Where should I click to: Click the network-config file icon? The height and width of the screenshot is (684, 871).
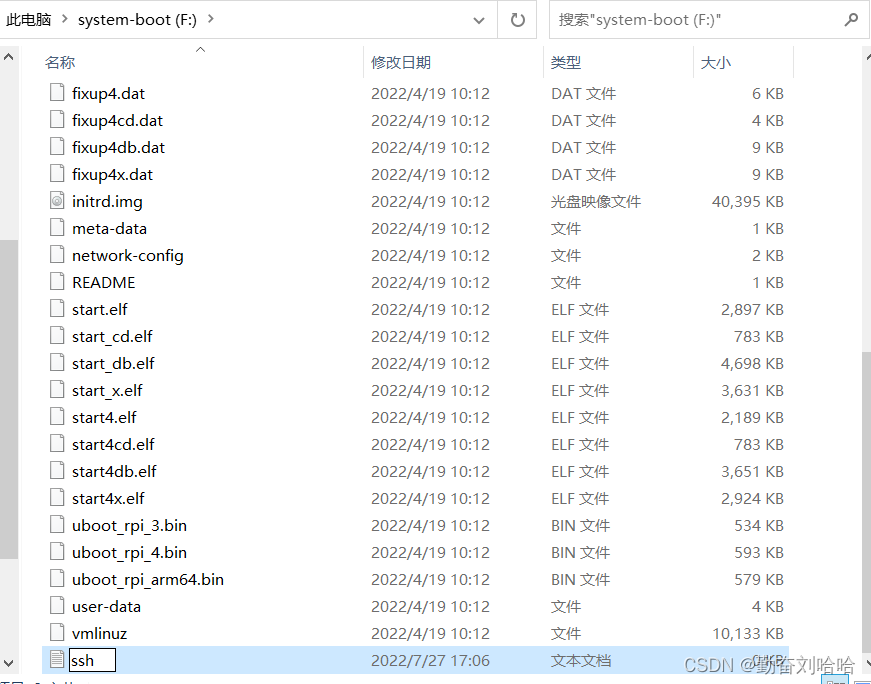[x=57, y=254]
